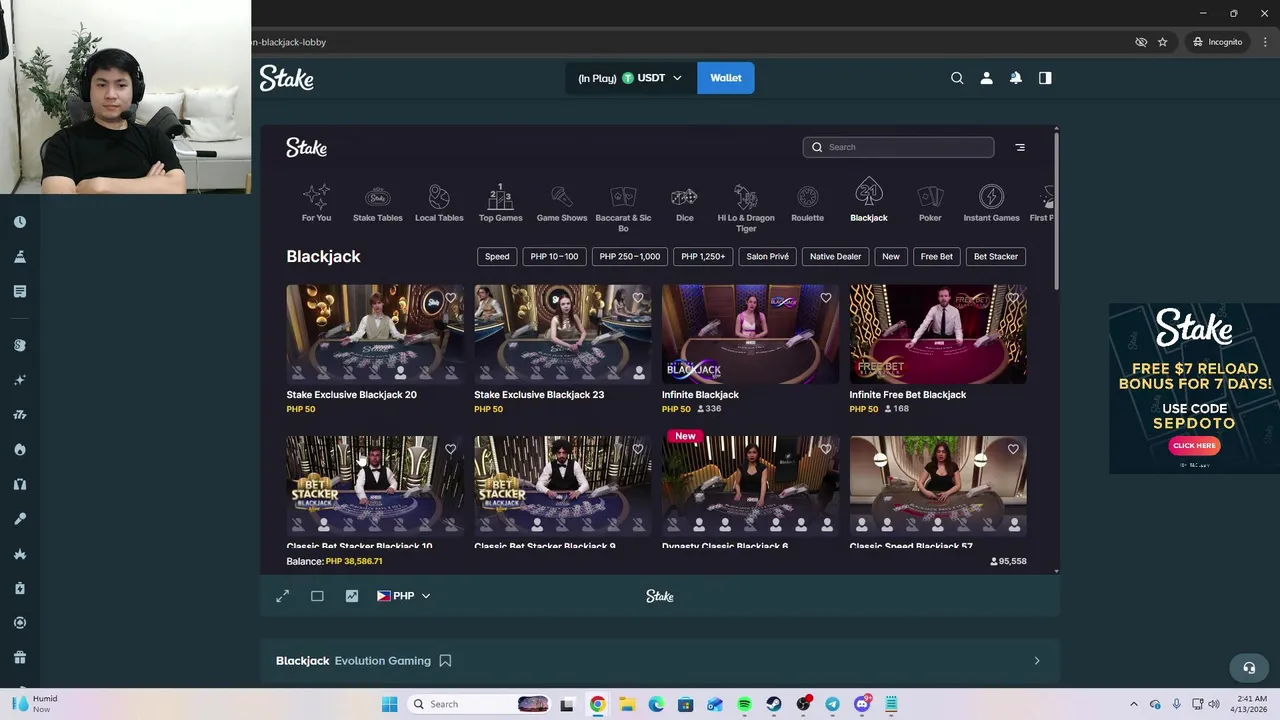Select the Game Shows category
The height and width of the screenshot is (720, 1280).
pyautogui.click(x=562, y=203)
